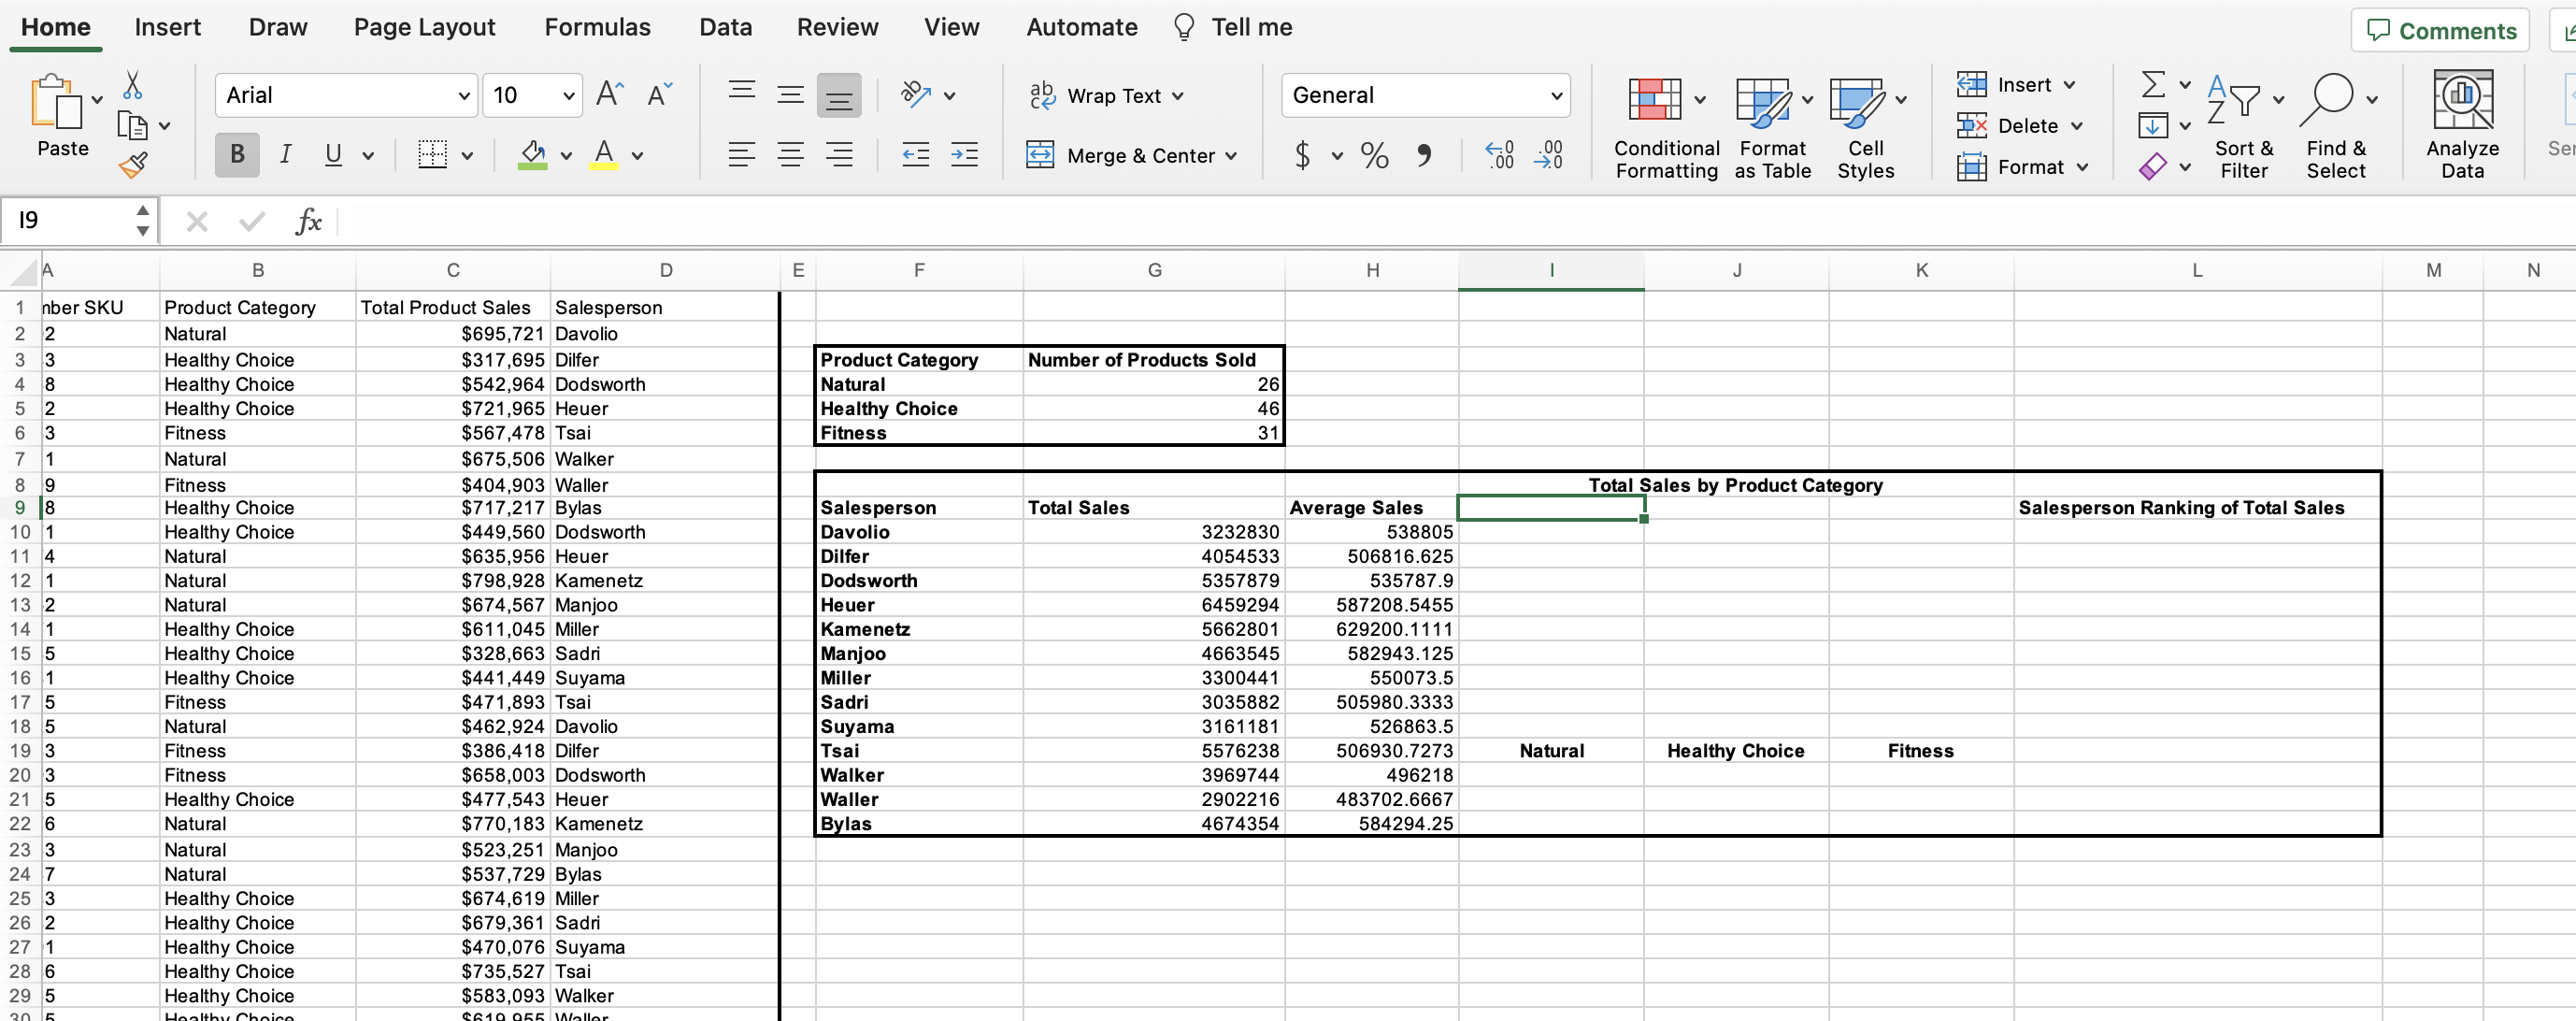Expand the Borders dropdown arrow

466,155
